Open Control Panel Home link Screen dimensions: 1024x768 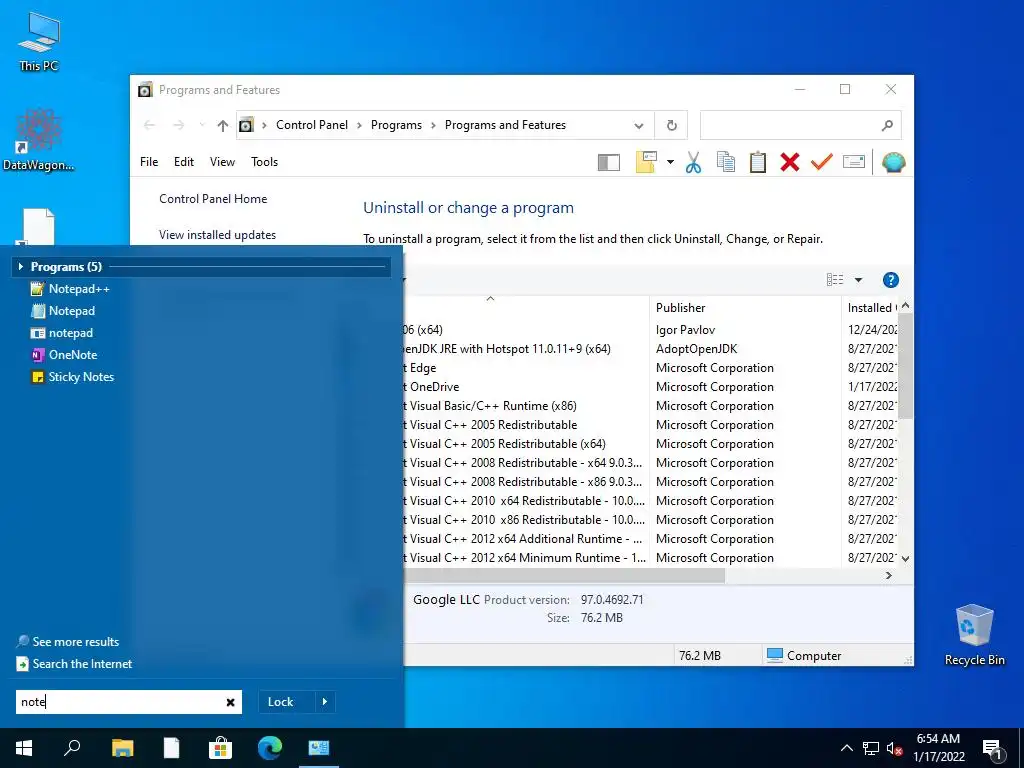click(213, 199)
